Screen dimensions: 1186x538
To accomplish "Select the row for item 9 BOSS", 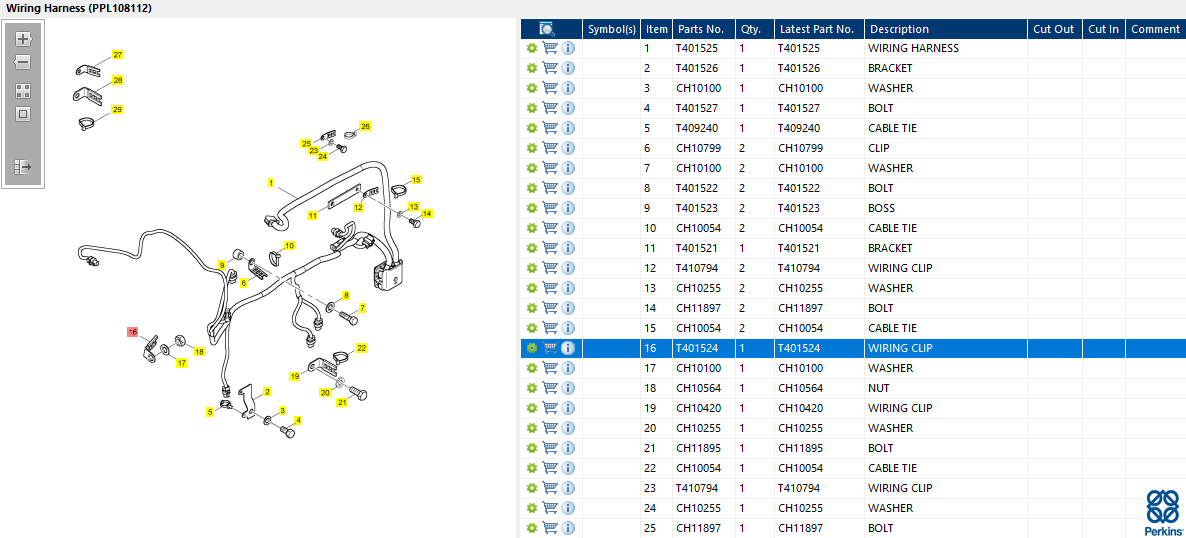I will click(852, 207).
